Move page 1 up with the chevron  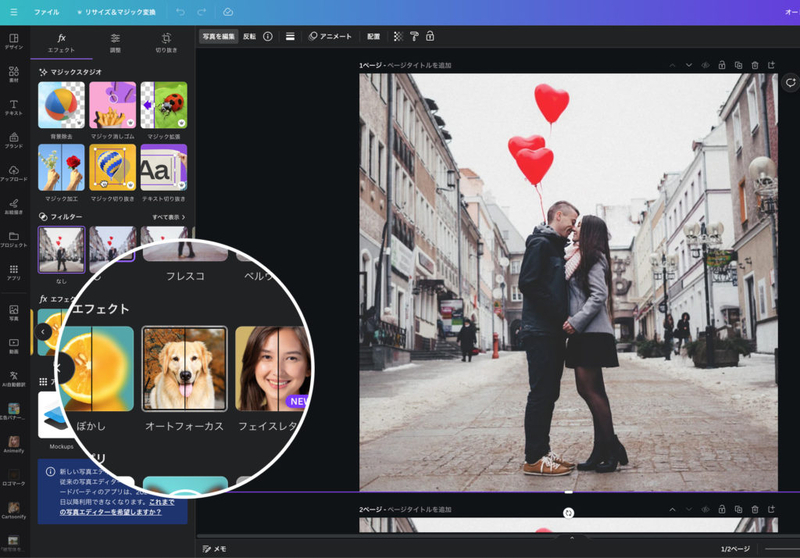click(672, 65)
